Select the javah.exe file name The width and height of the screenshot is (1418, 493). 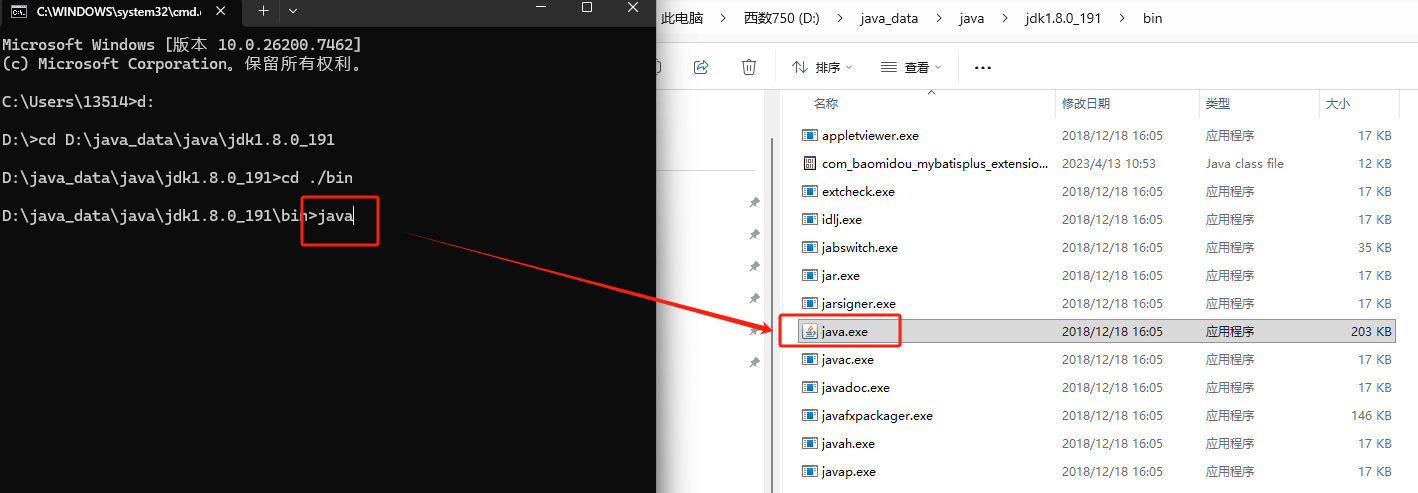pos(848,443)
